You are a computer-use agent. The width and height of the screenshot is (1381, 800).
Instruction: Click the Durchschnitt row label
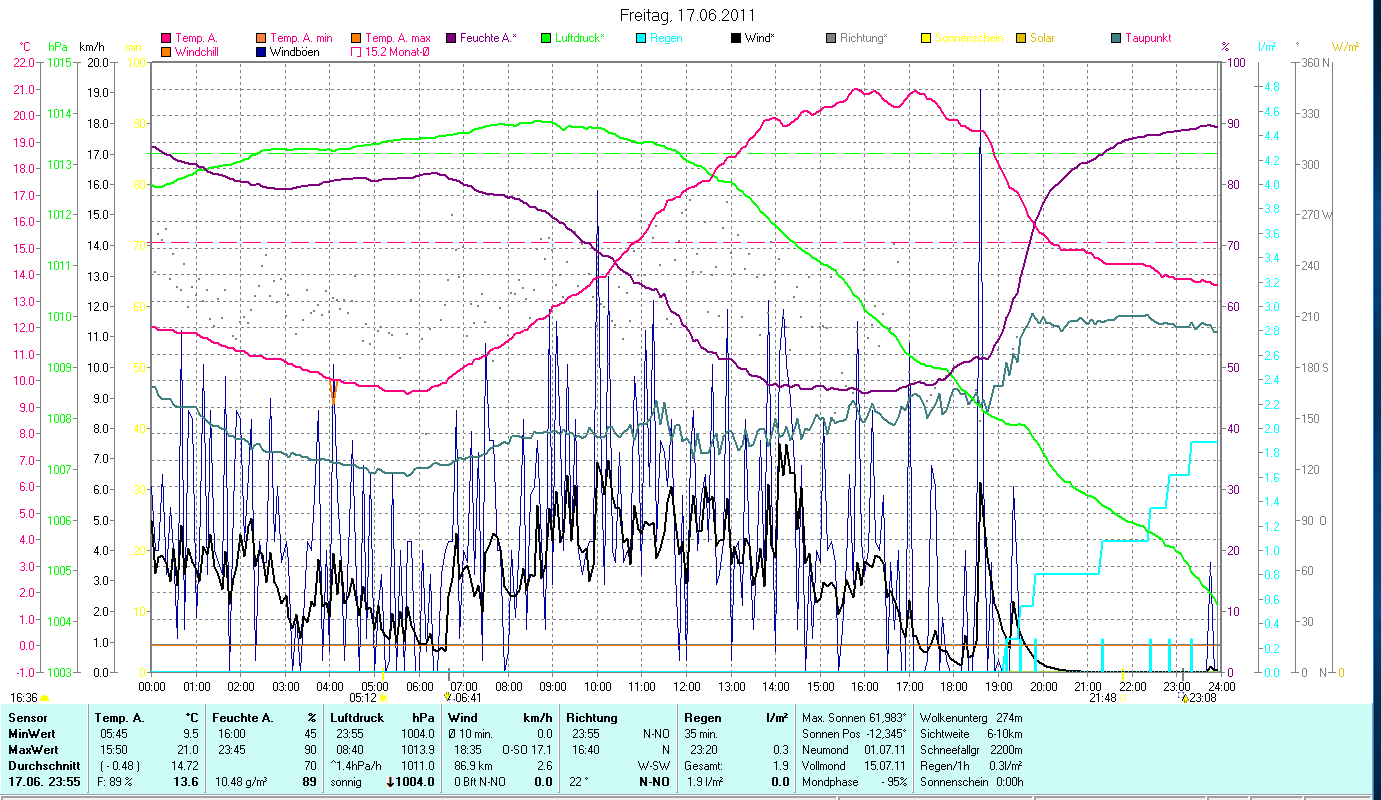pyautogui.click(x=42, y=766)
